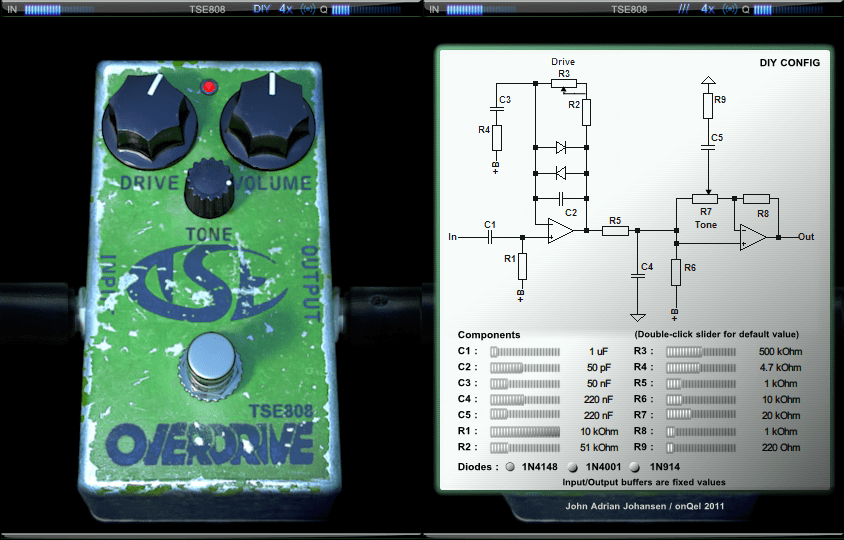Open the DIY config view
Image resolution: width=844 pixels, height=540 pixels.
(262, 8)
